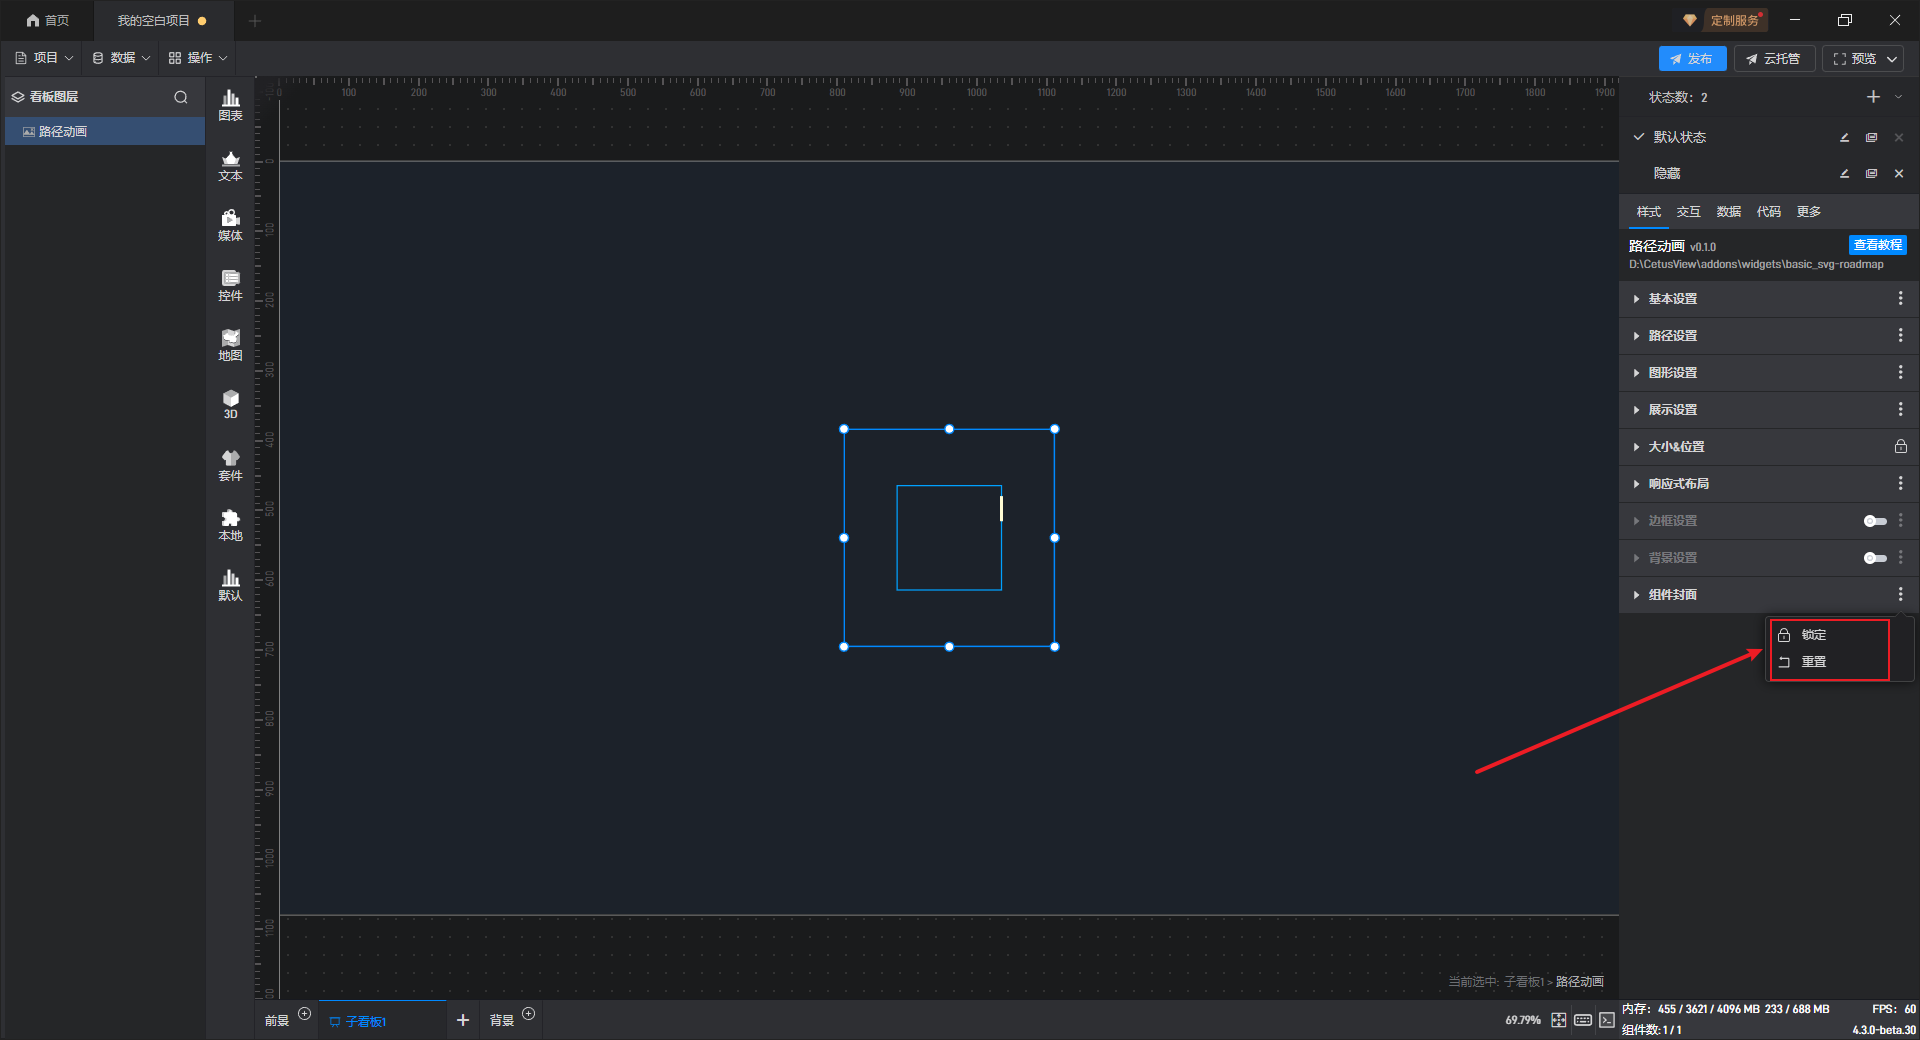Image resolution: width=1920 pixels, height=1040 pixels.
Task: Click the 云托管 cloud hosting button
Action: pyautogui.click(x=1774, y=59)
